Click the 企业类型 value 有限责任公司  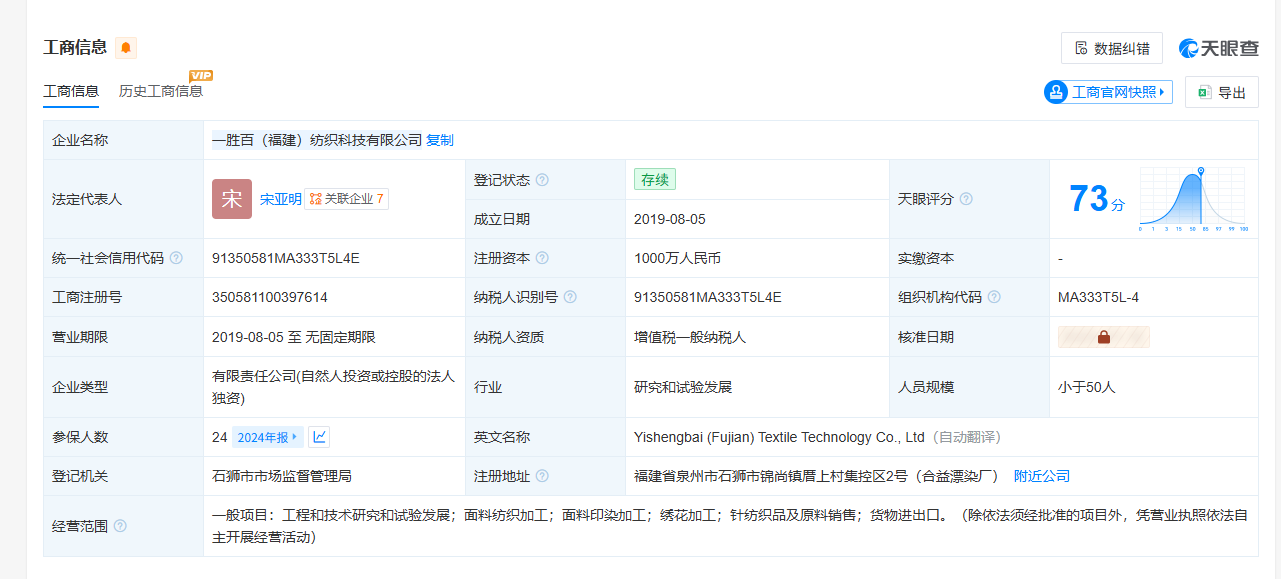[333, 387]
